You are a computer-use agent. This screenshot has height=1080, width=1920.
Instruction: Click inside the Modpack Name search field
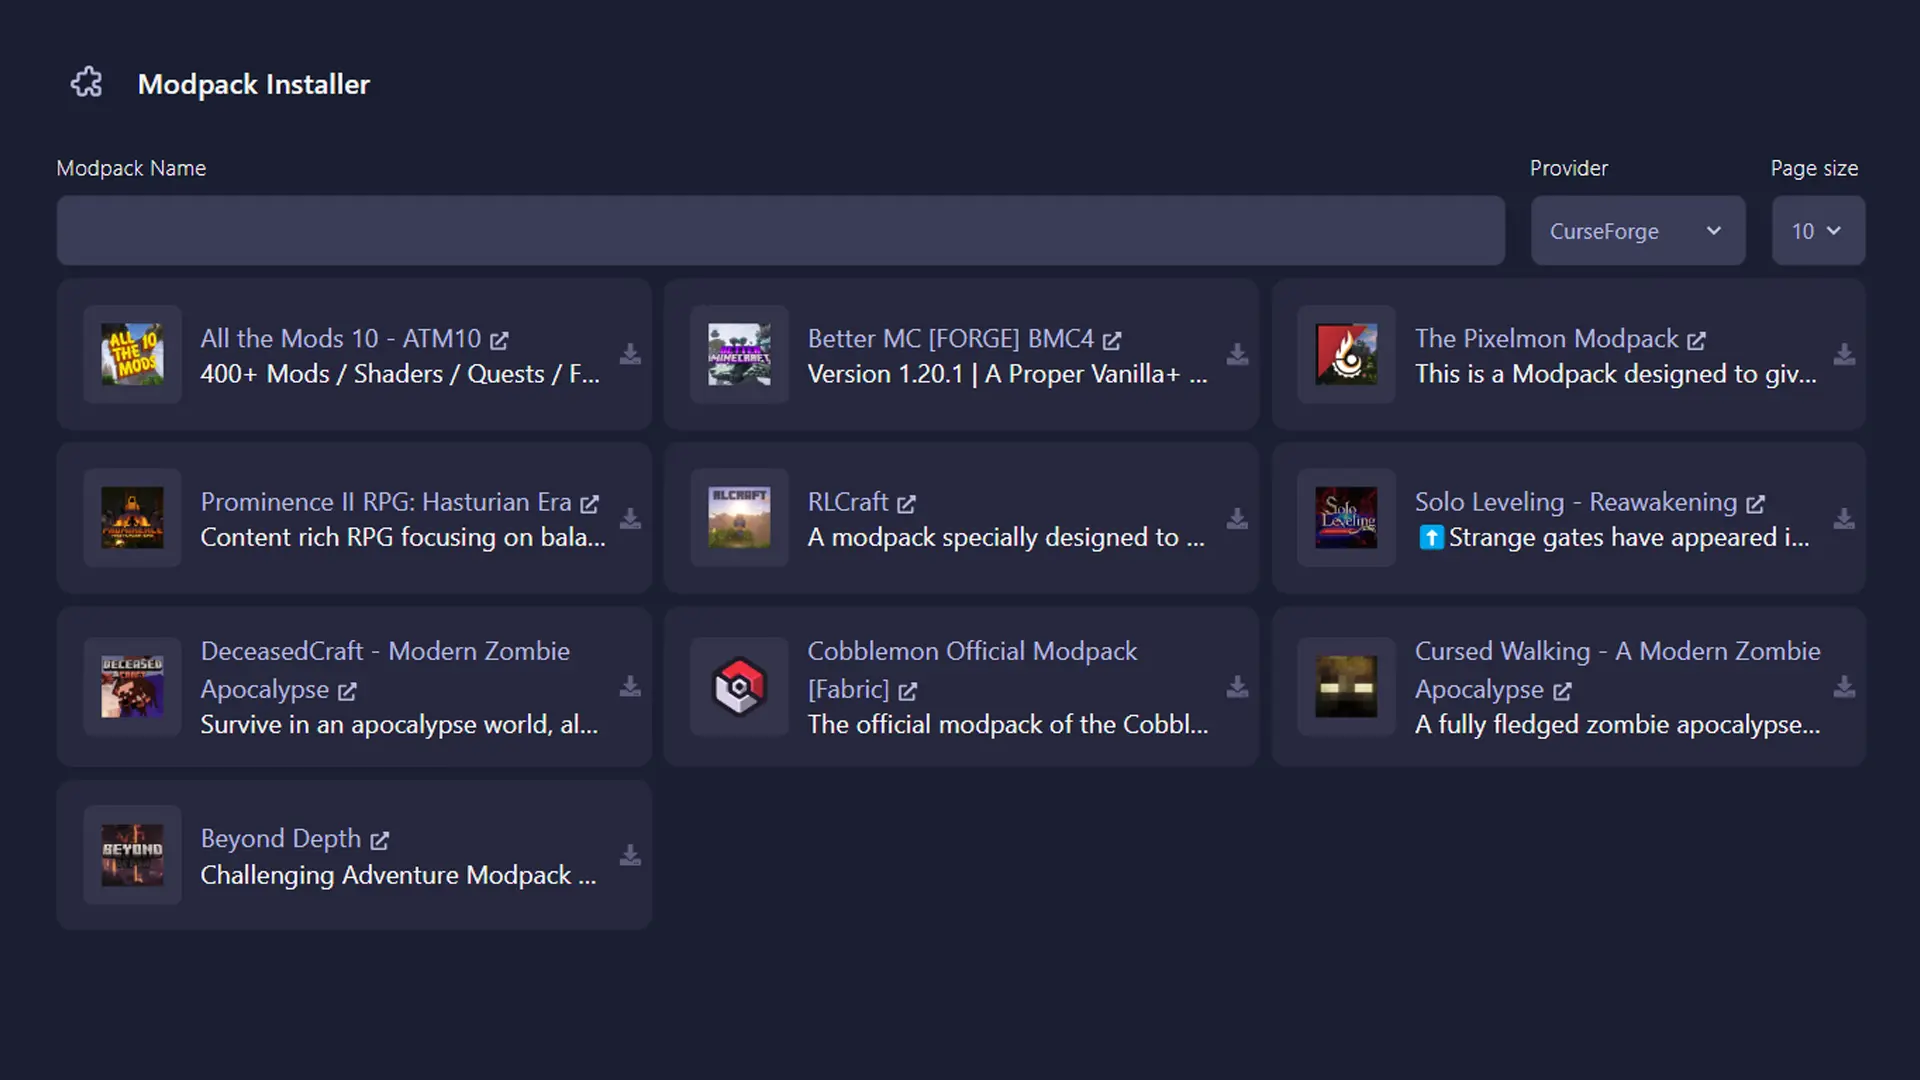(780, 230)
